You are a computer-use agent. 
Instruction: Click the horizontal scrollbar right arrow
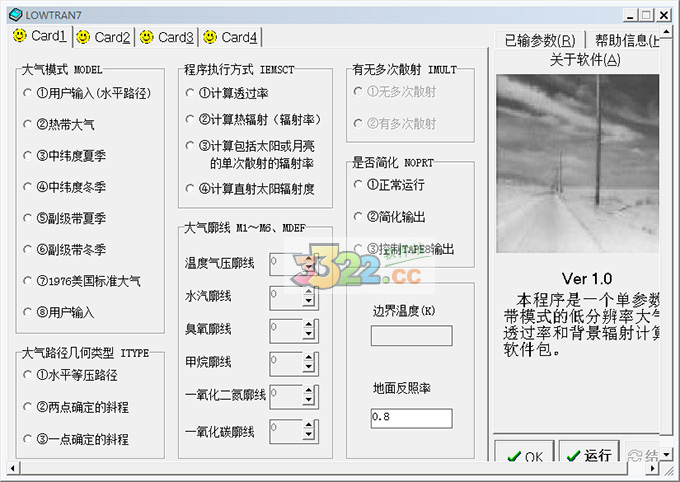tap(652, 468)
